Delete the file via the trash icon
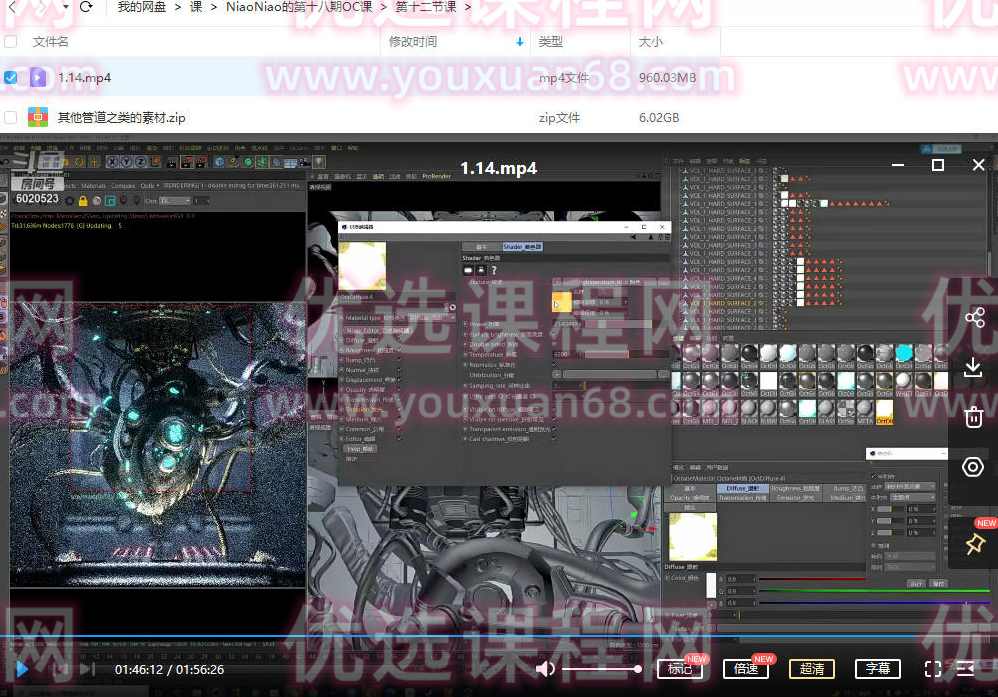The width and height of the screenshot is (998, 697). click(x=974, y=417)
